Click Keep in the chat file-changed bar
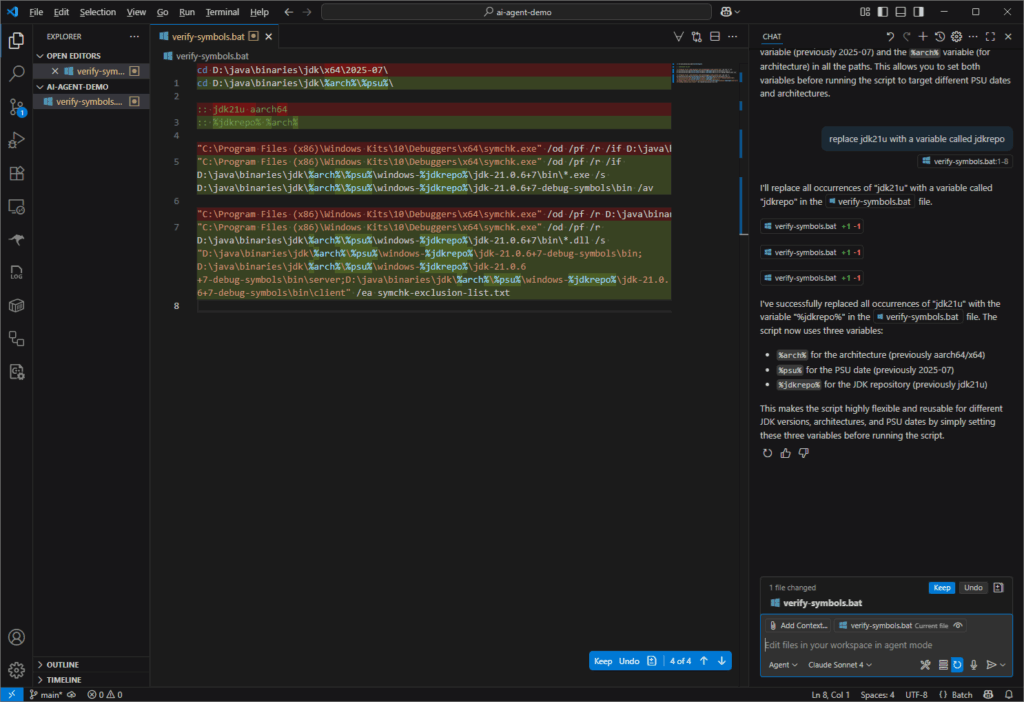Screen dimensions: 1024x702 (x=941, y=588)
